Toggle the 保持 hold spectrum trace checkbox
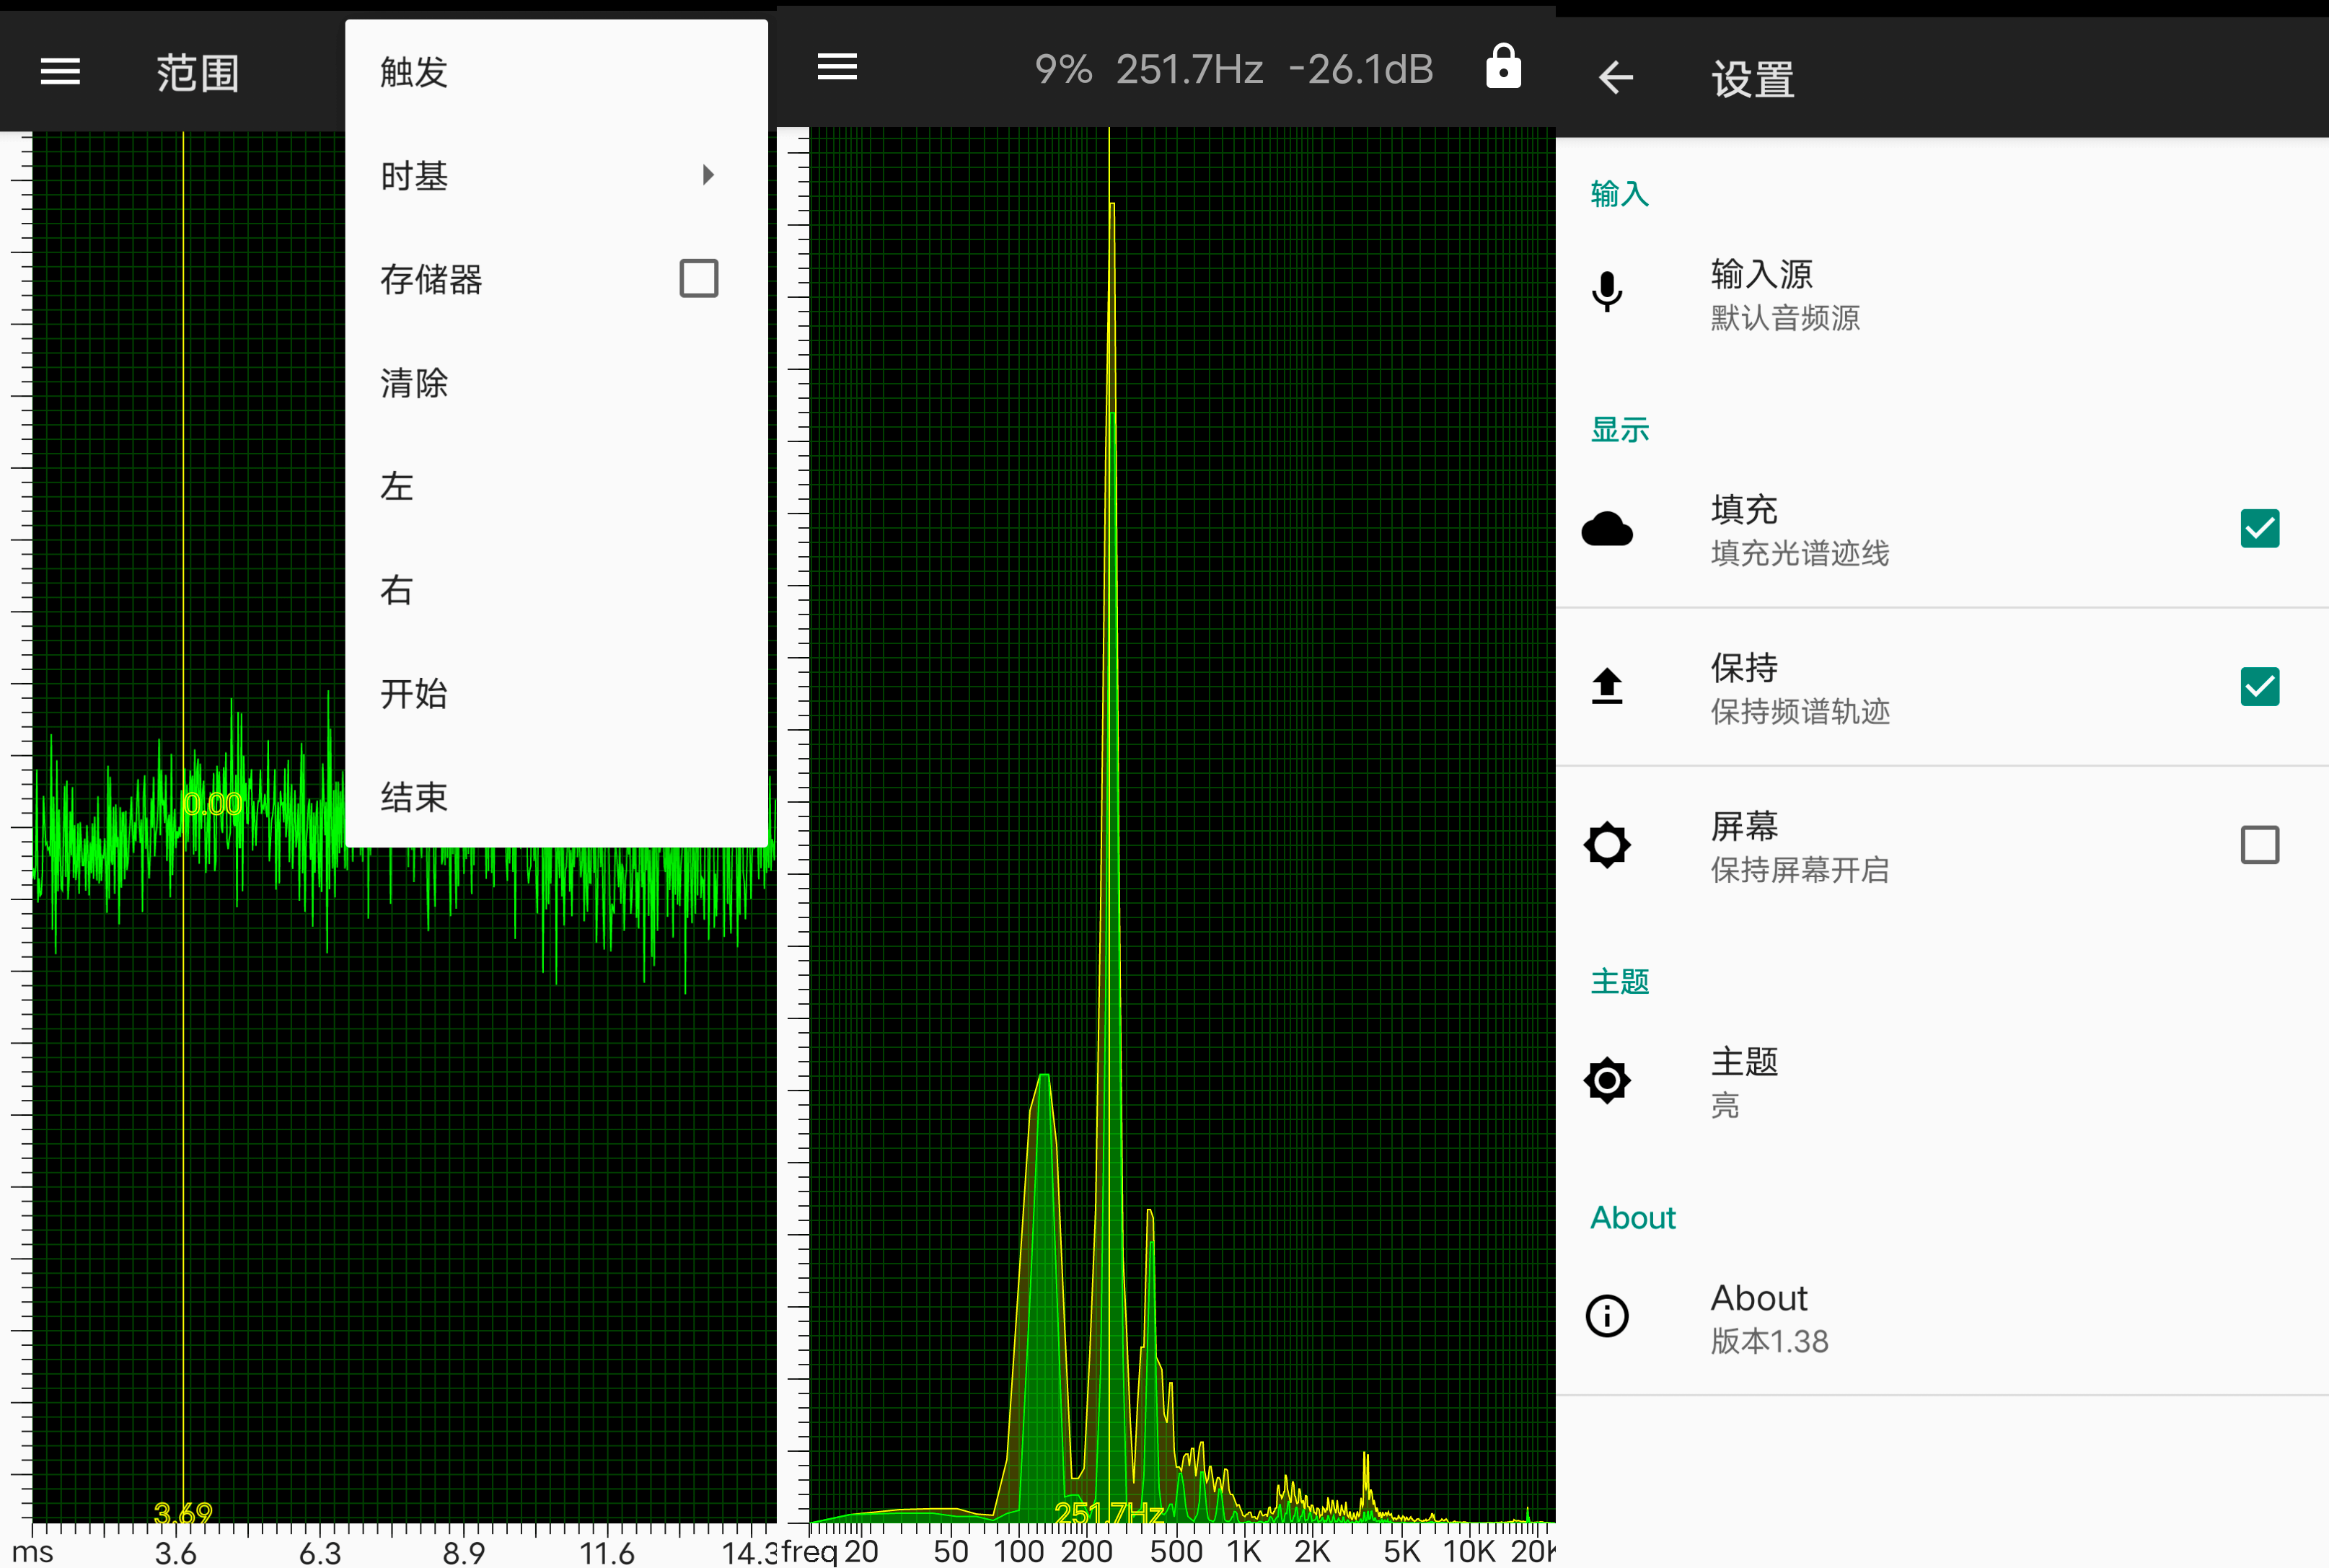The height and width of the screenshot is (1568, 2329). click(x=2259, y=686)
